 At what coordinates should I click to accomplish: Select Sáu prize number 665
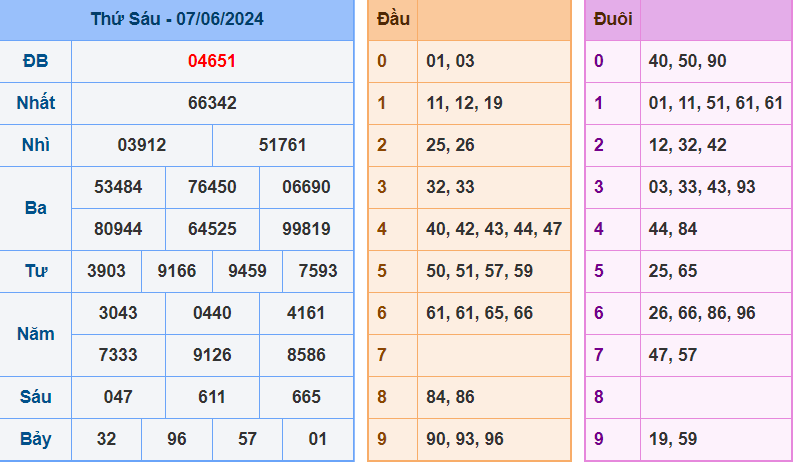tap(306, 397)
